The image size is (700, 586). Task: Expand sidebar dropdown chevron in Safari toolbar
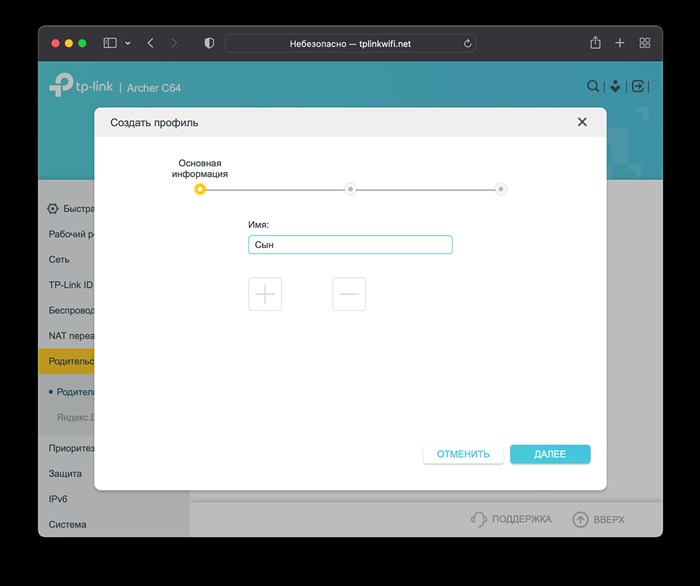click(128, 43)
